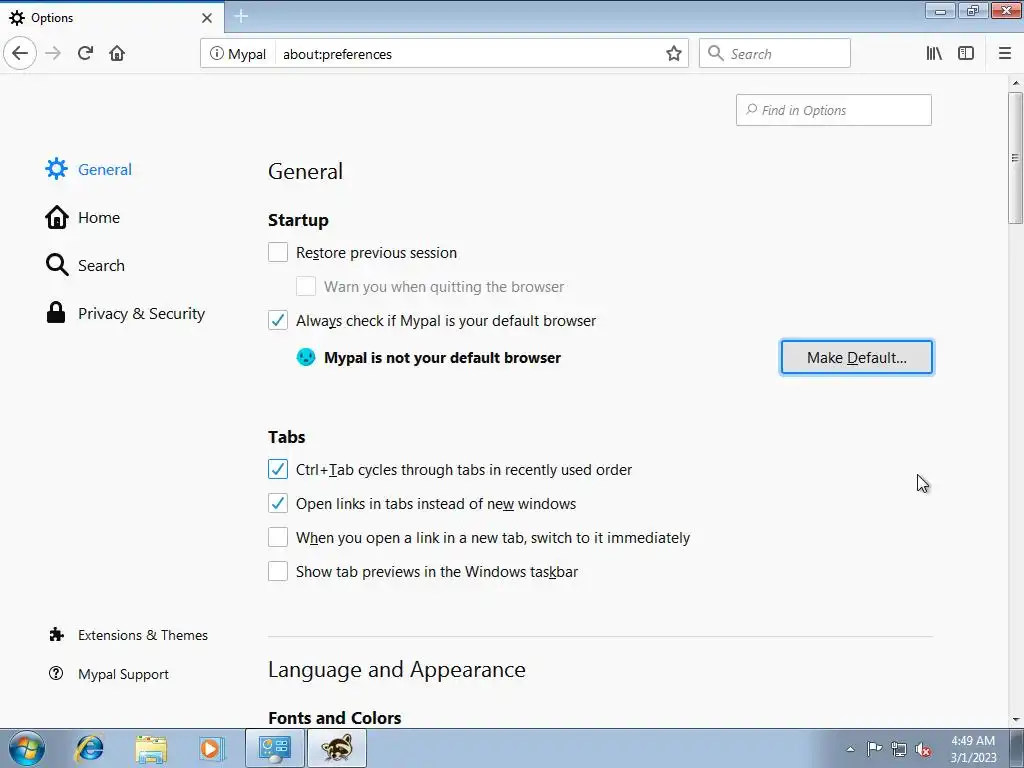Open Home preferences category
Screen dimensions: 1024x768
[x=82, y=217]
